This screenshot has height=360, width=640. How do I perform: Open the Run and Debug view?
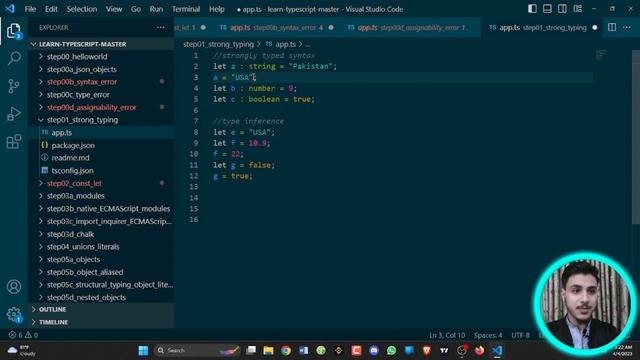coord(13,114)
